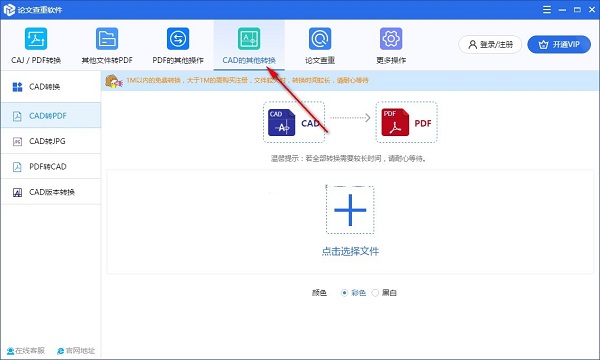Click the CAD转JPG sidebar icon
Viewport: 600px width, 360px height.
point(17,142)
